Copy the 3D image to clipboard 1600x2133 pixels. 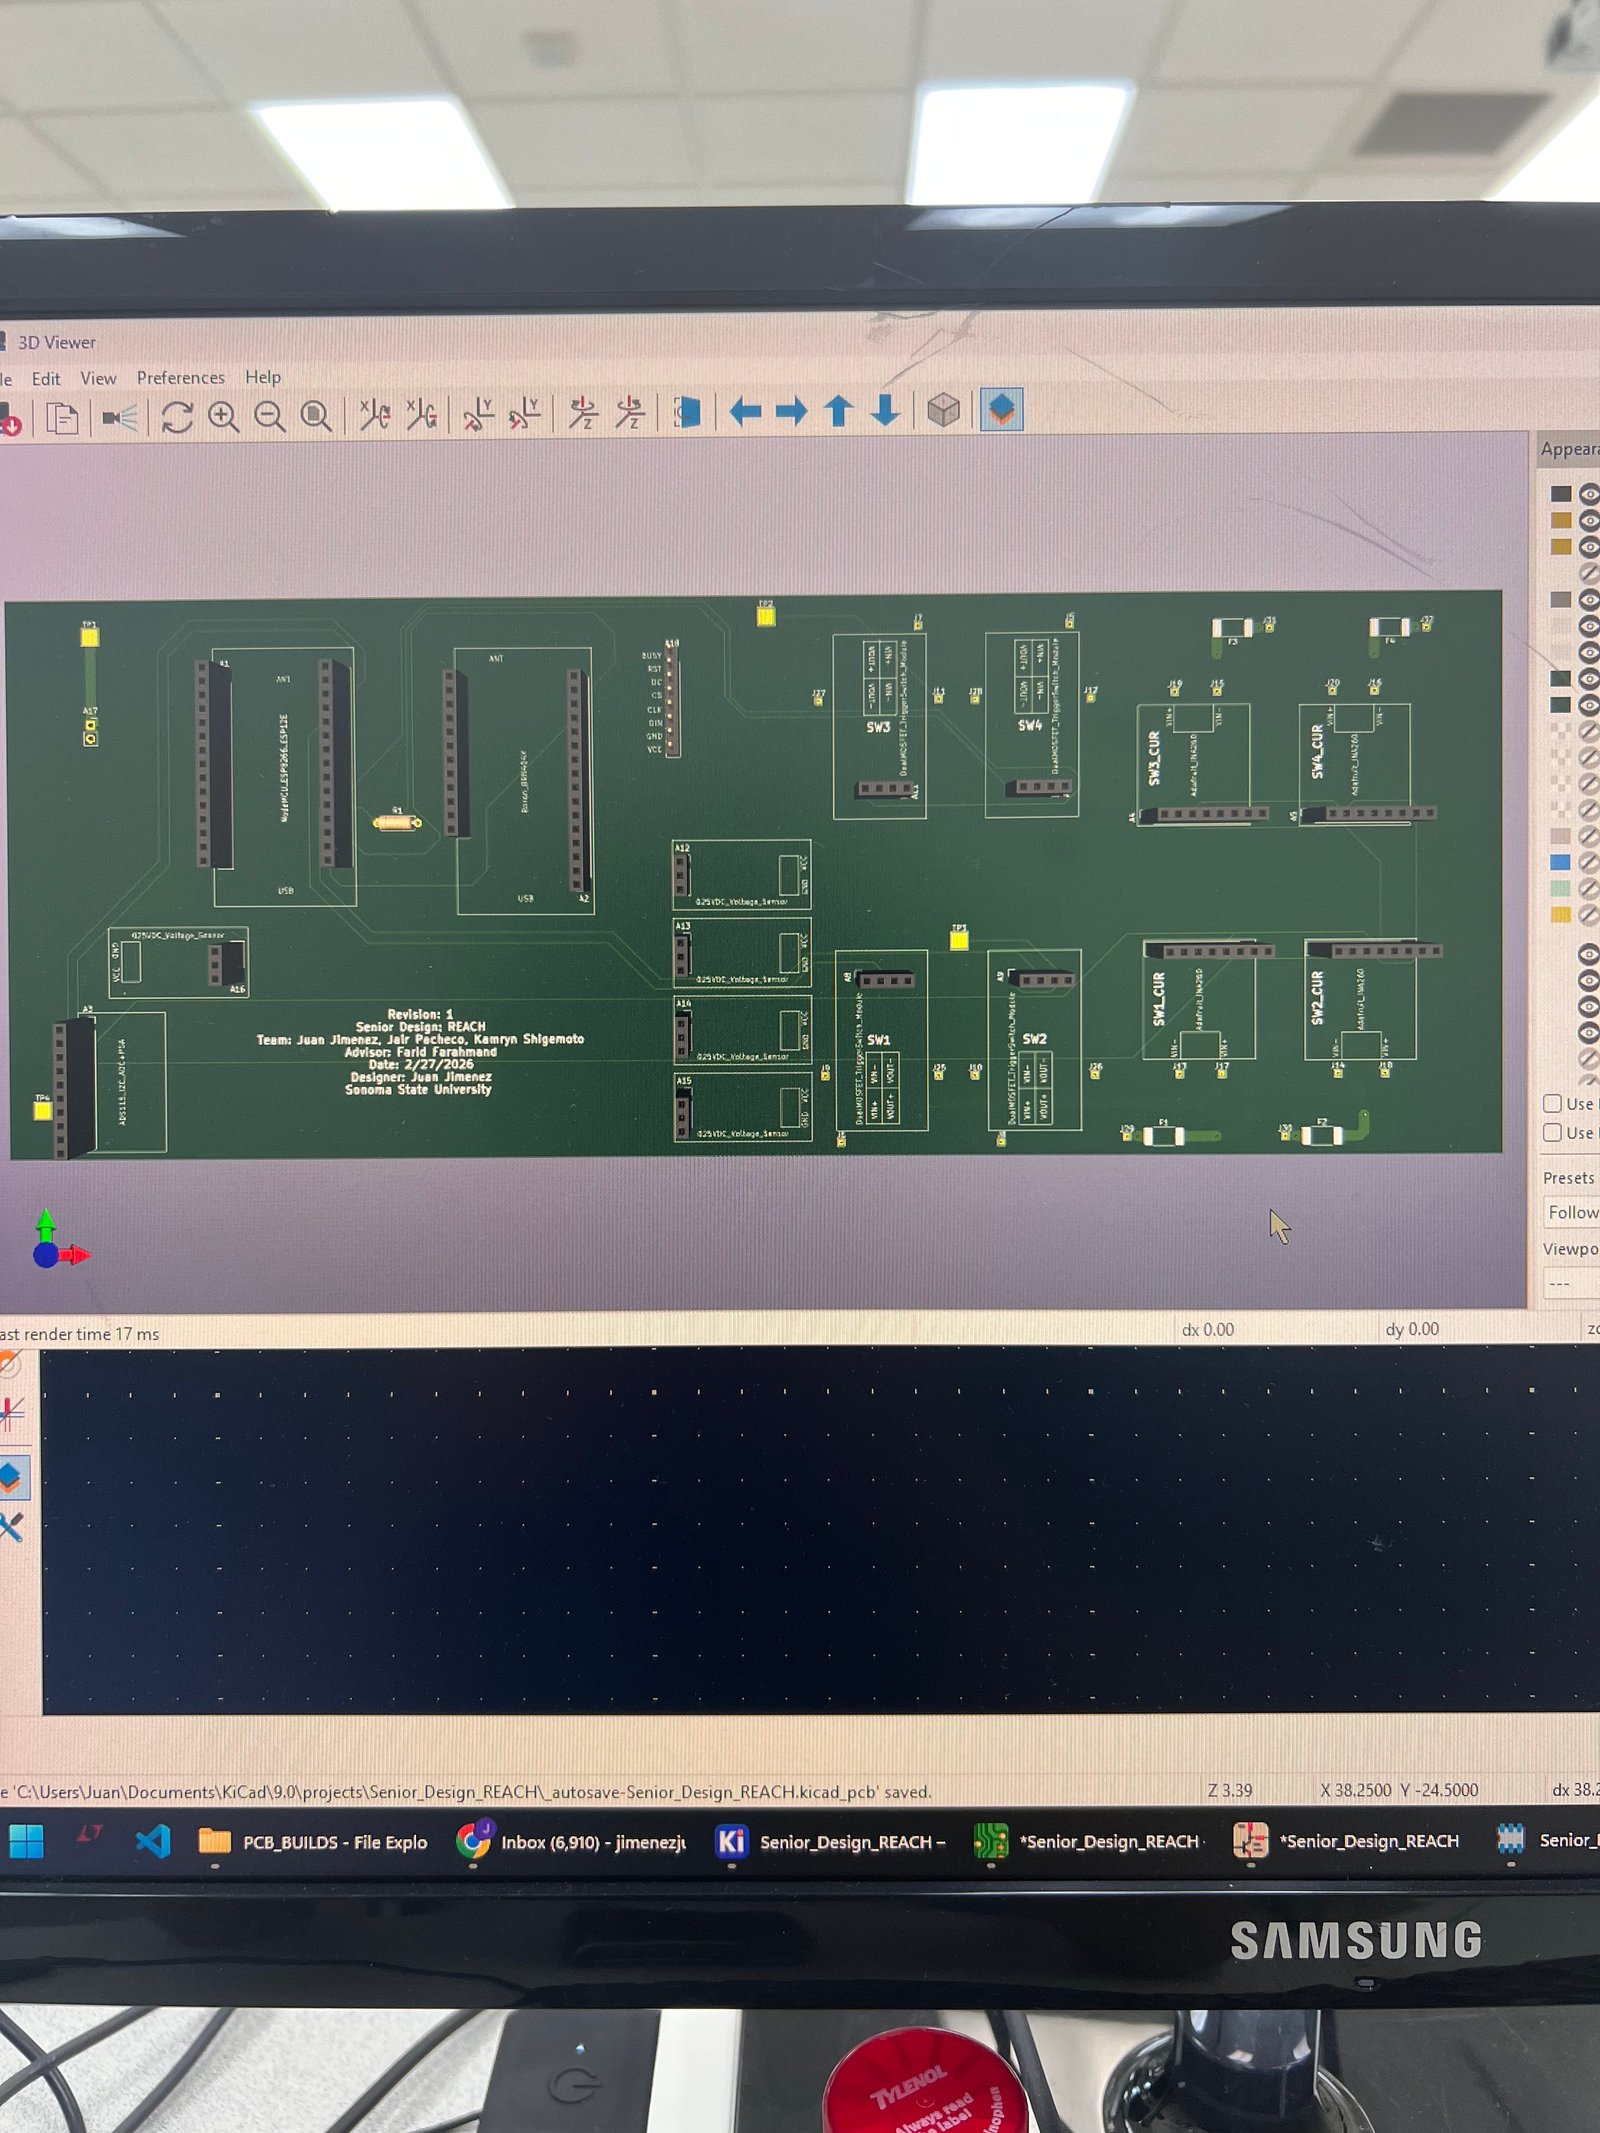(x=62, y=417)
